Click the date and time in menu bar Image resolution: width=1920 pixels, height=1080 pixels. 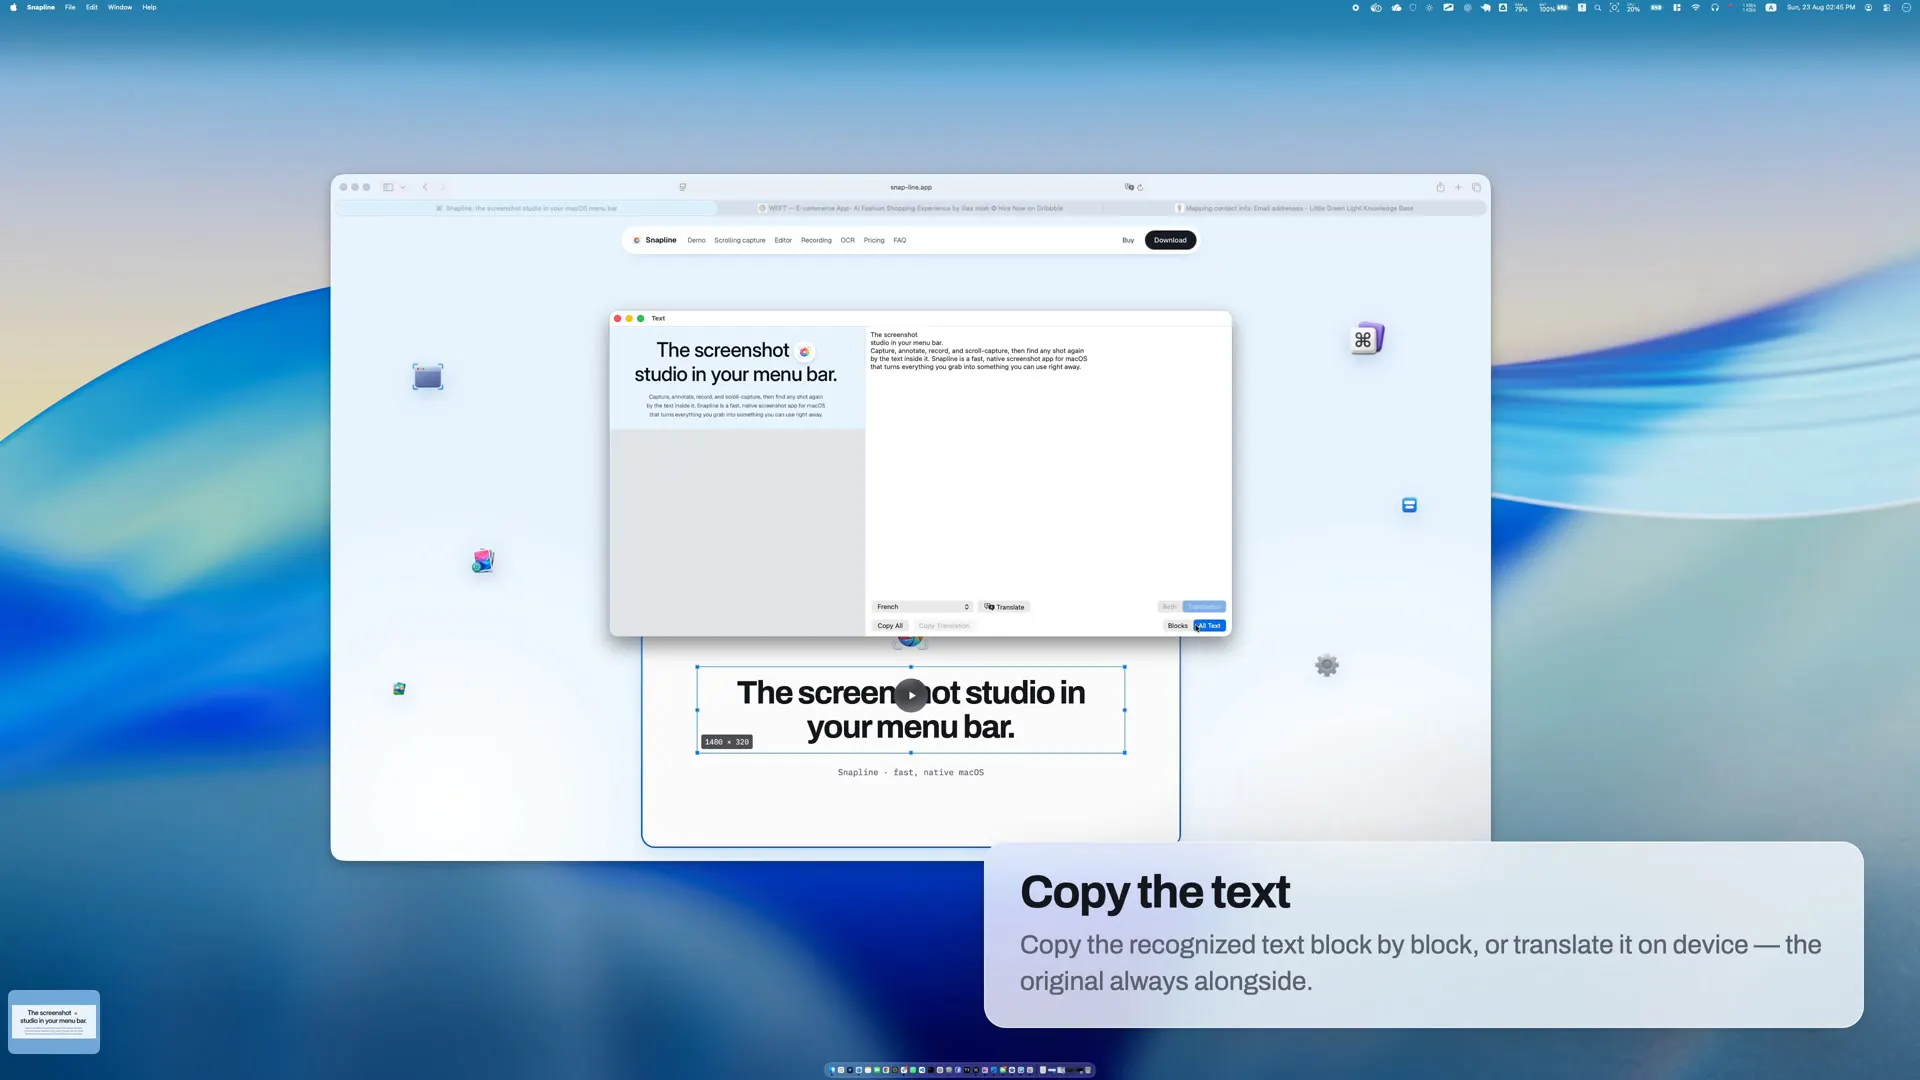(x=1821, y=7)
